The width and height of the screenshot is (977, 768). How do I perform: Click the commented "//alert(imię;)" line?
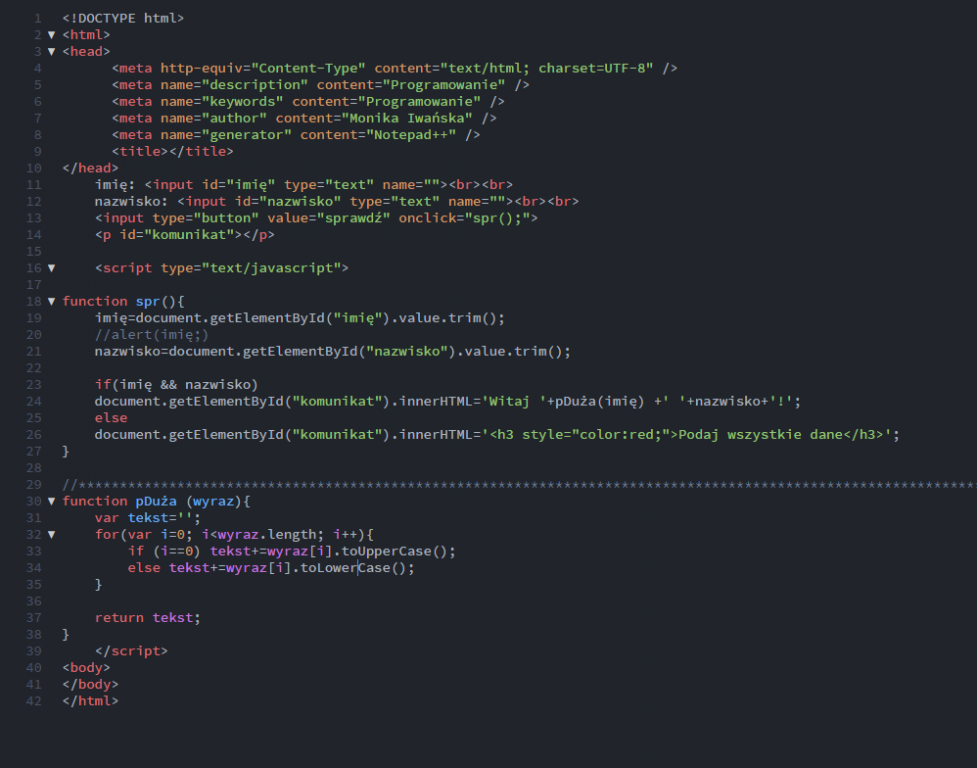[152, 334]
